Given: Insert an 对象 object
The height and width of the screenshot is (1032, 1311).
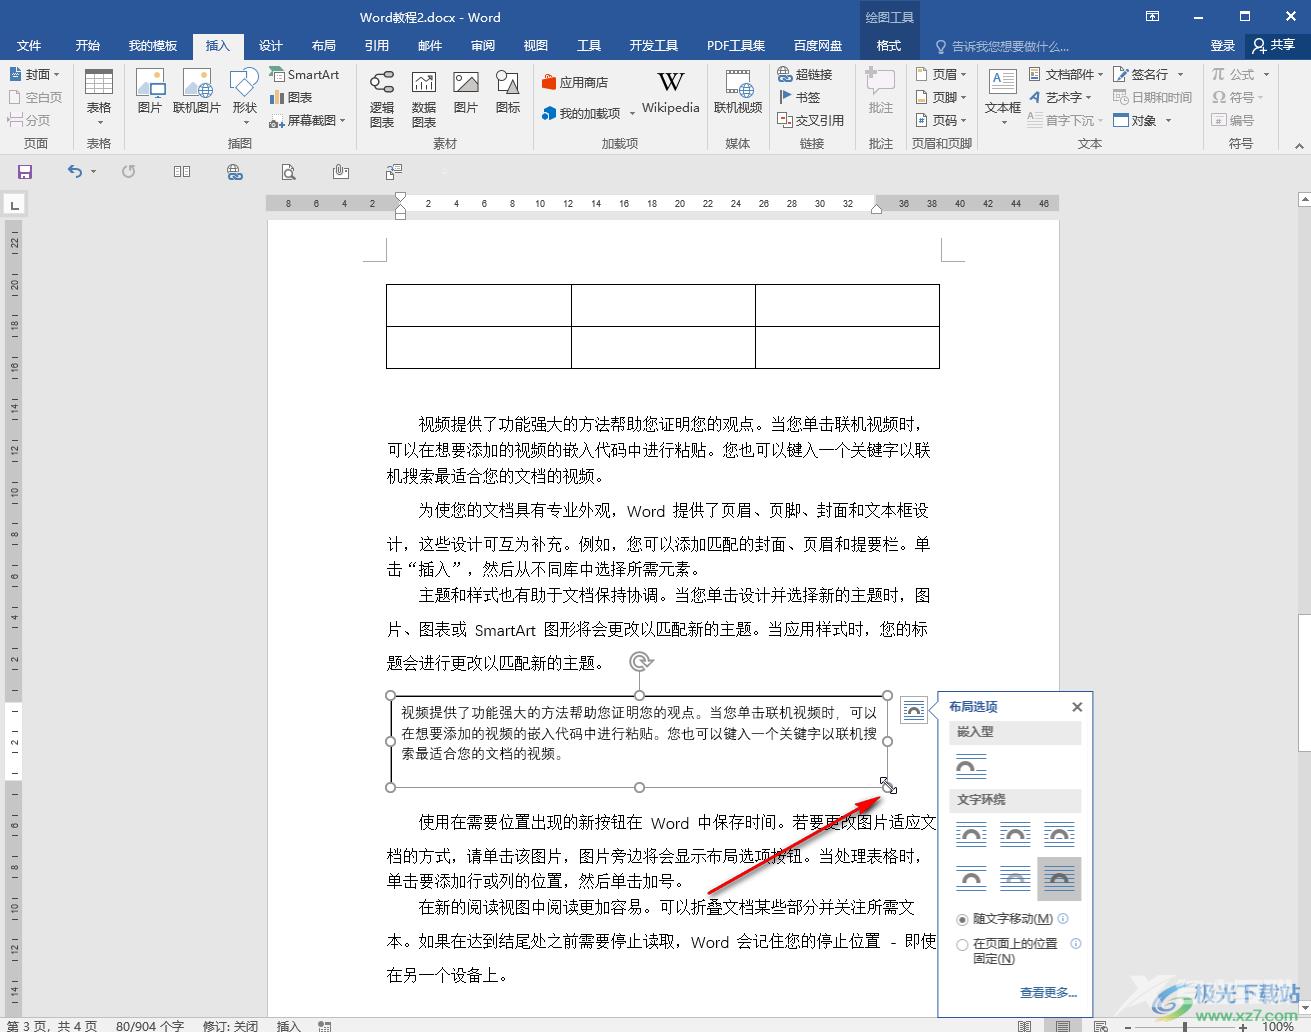Looking at the screenshot, I should [1142, 120].
